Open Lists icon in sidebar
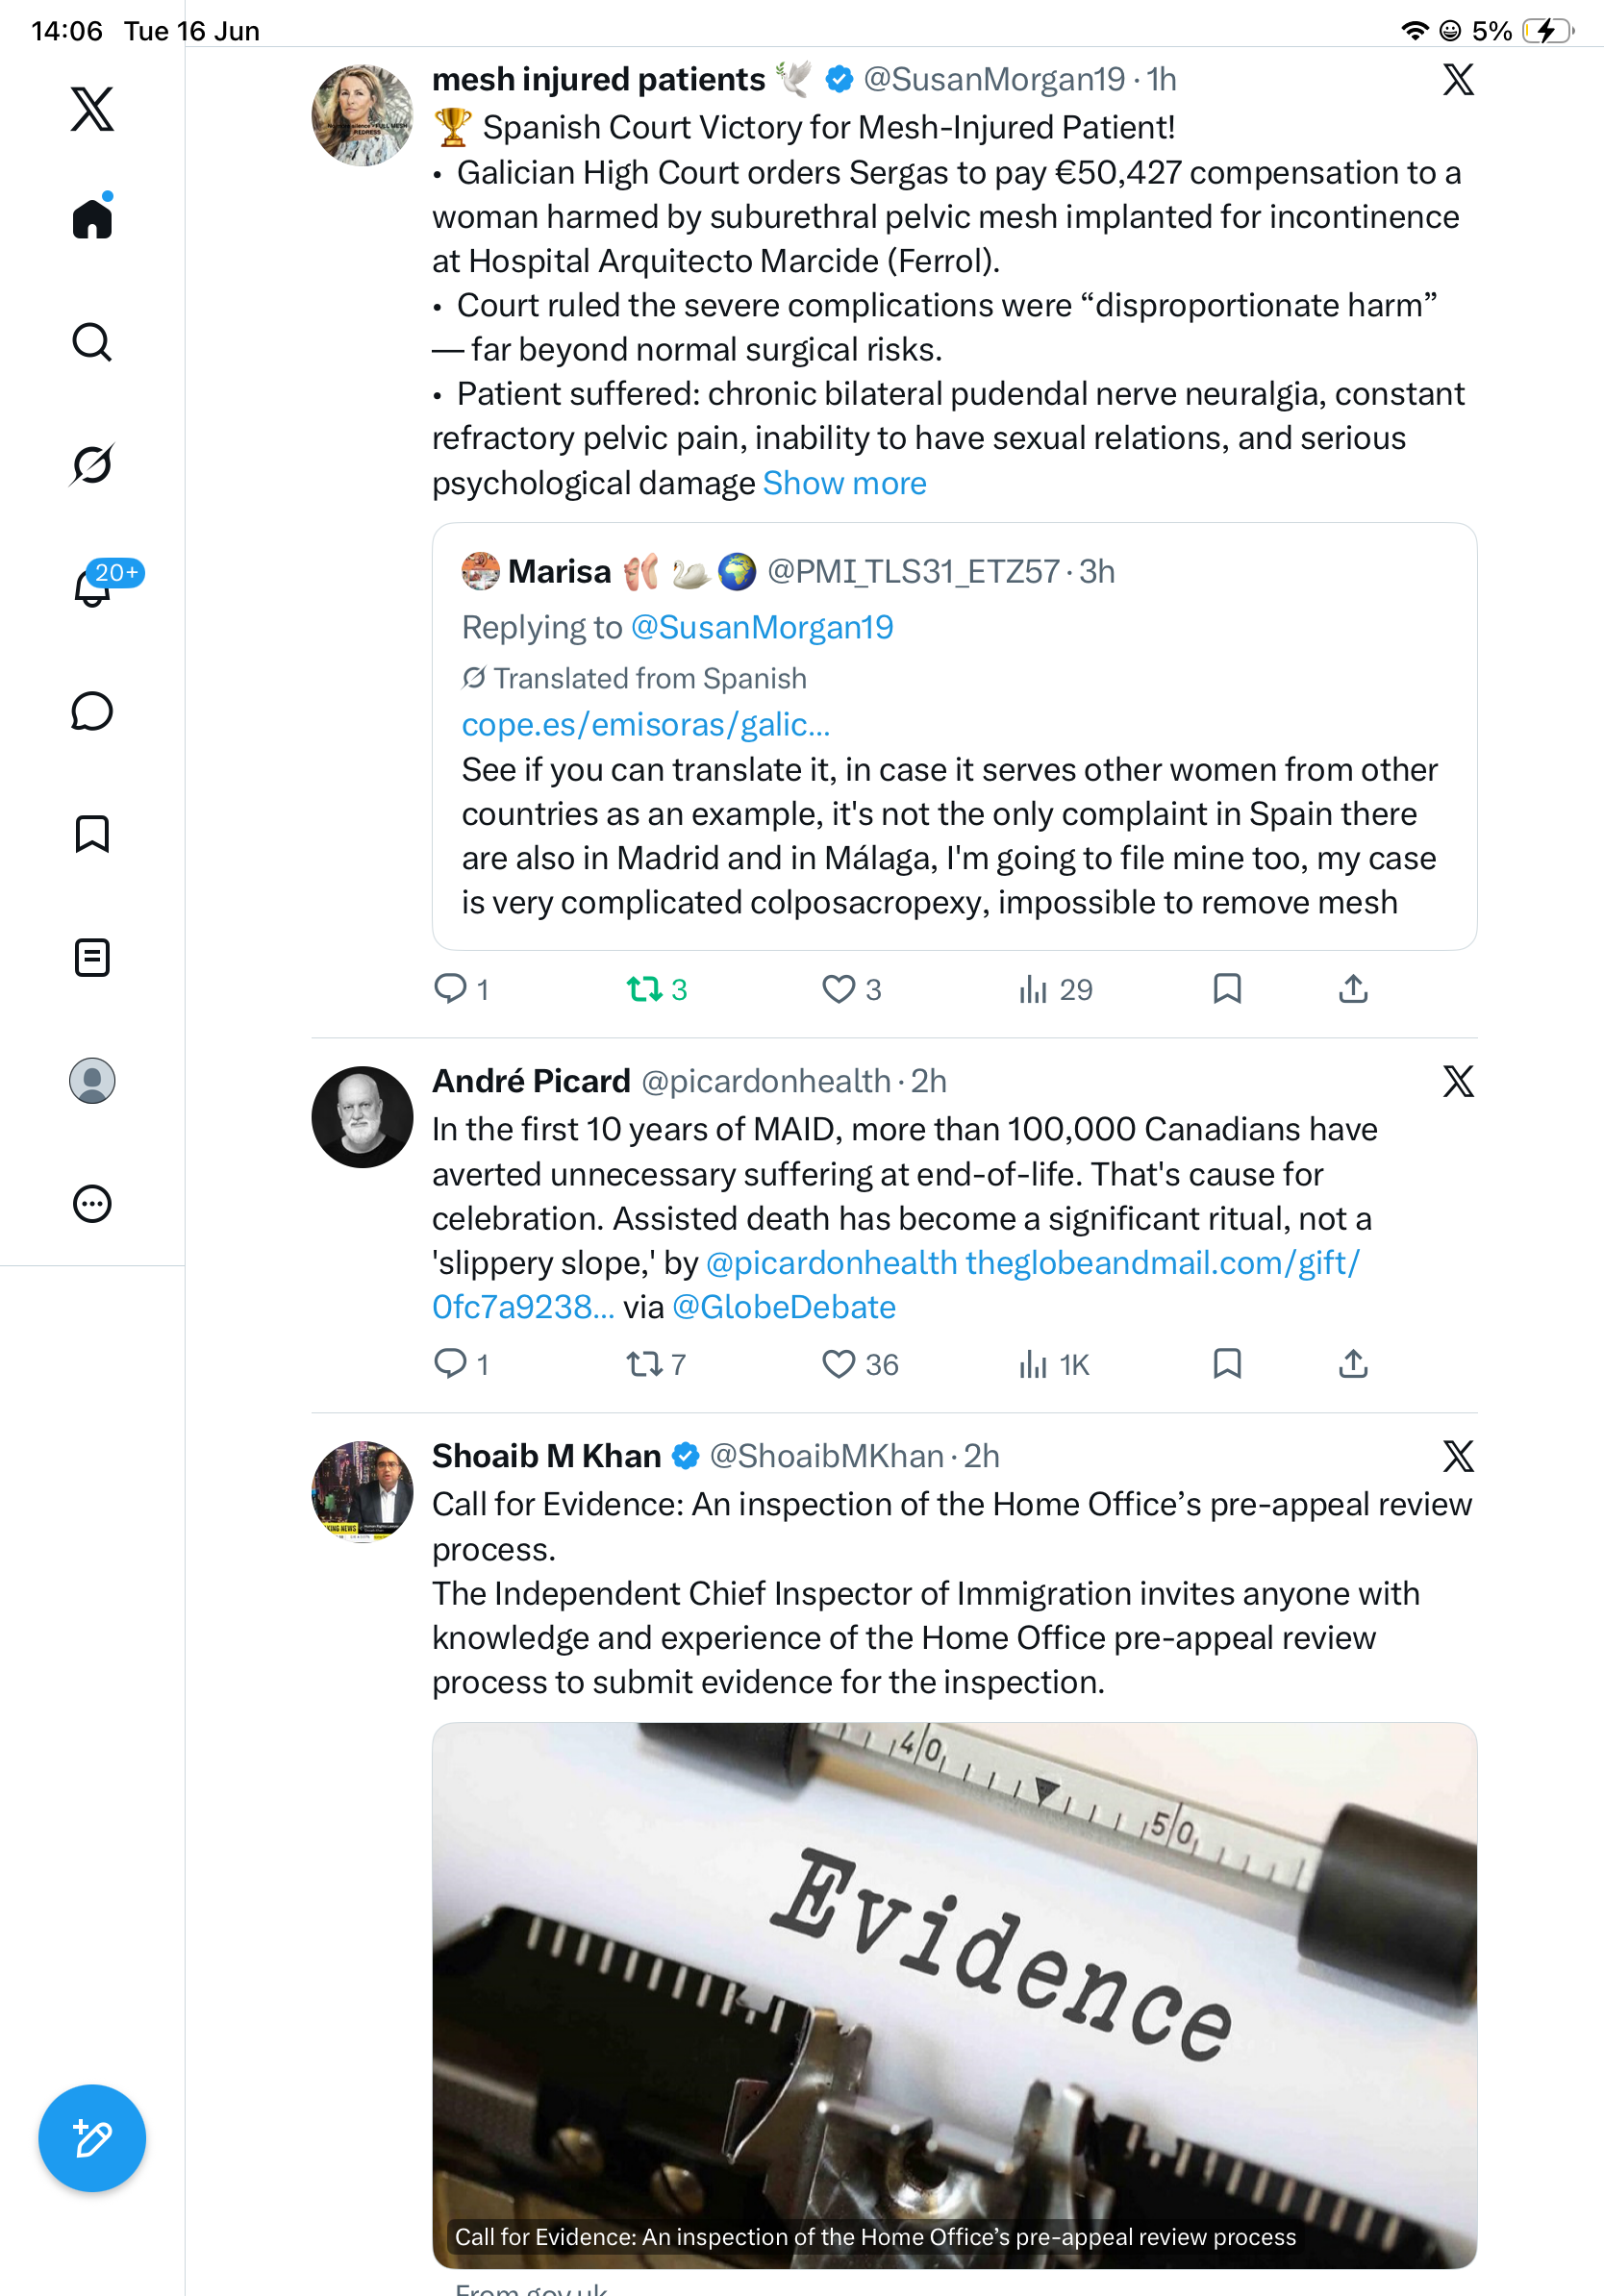Screen dimensions: 1604x2296 click(92, 958)
